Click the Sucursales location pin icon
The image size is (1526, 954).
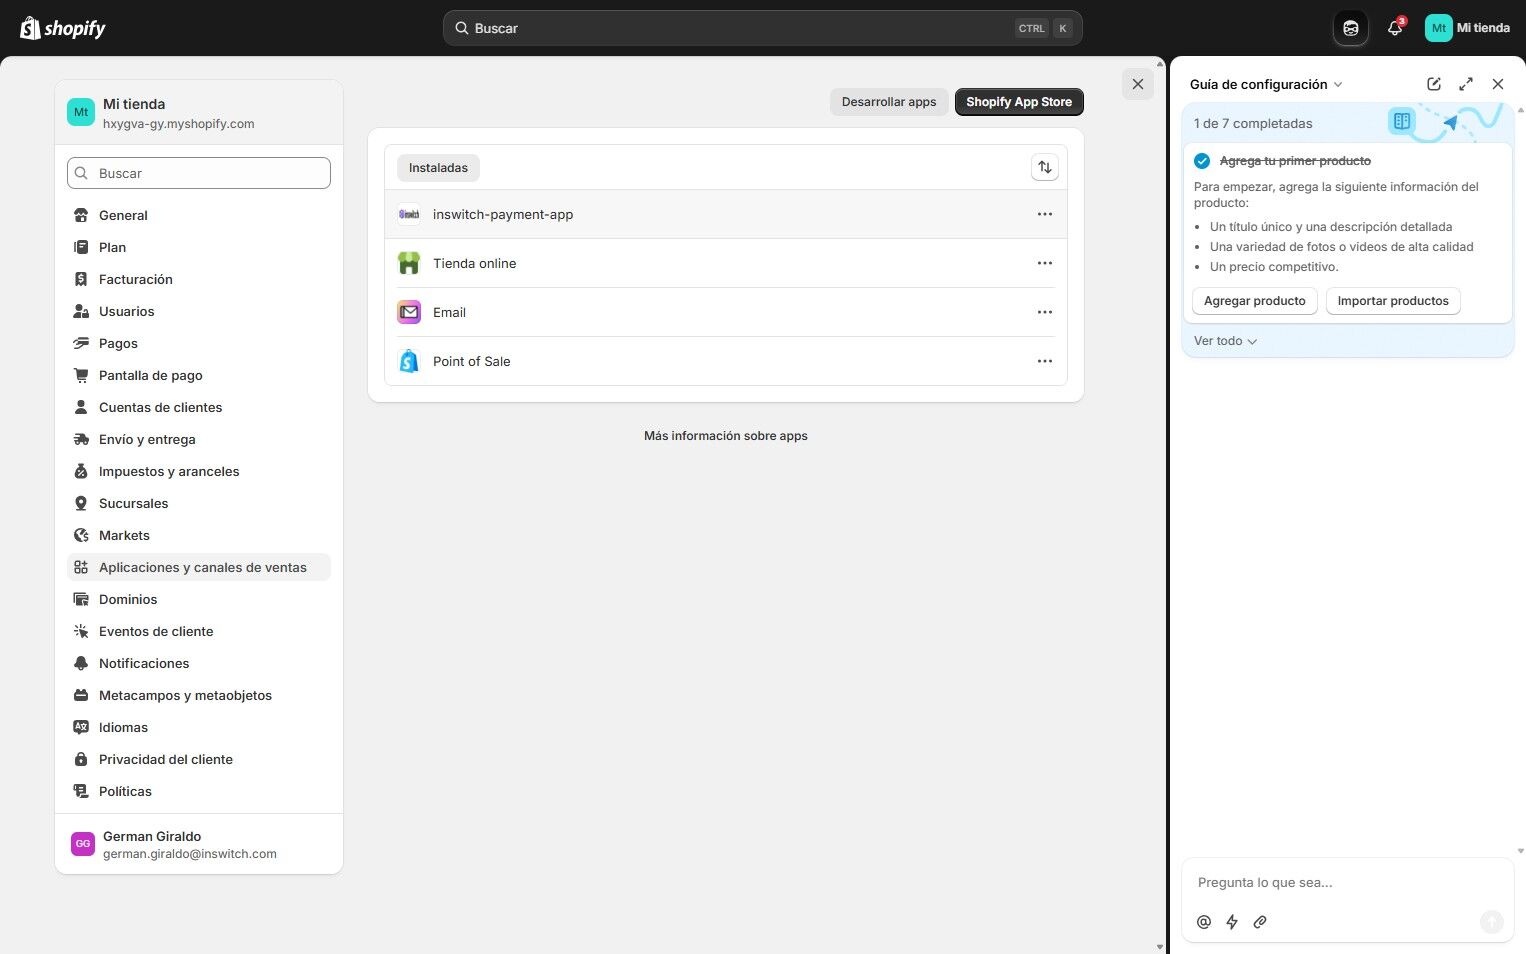click(x=81, y=503)
